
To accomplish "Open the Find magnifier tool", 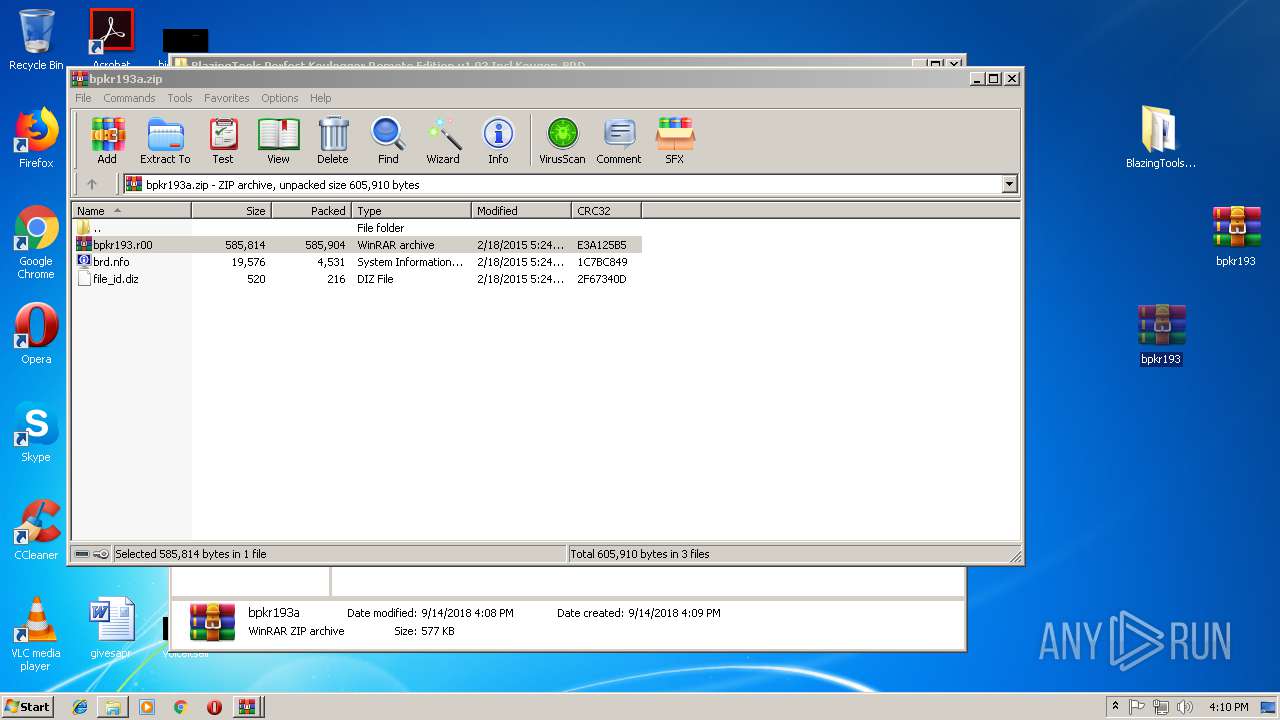I will coord(388,140).
